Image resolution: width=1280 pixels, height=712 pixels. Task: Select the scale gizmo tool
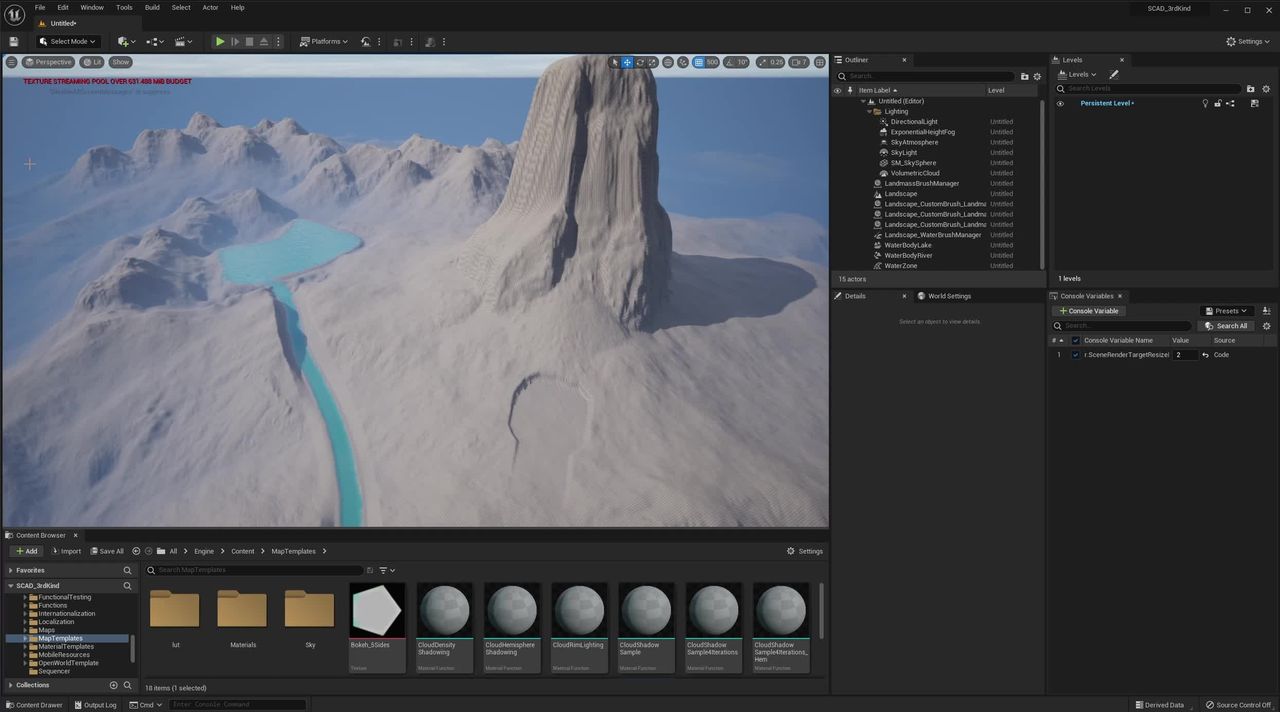pyautogui.click(x=652, y=62)
